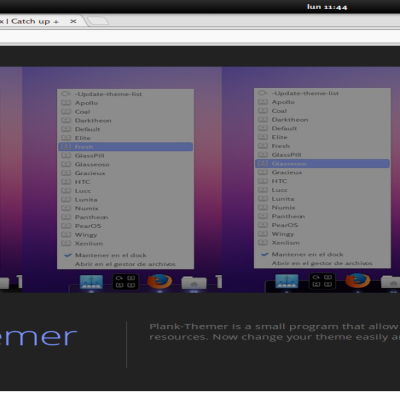Select PearOS in the left theme menu
This screenshot has width=400, height=400.
pyautogui.click(x=125, y=226)
